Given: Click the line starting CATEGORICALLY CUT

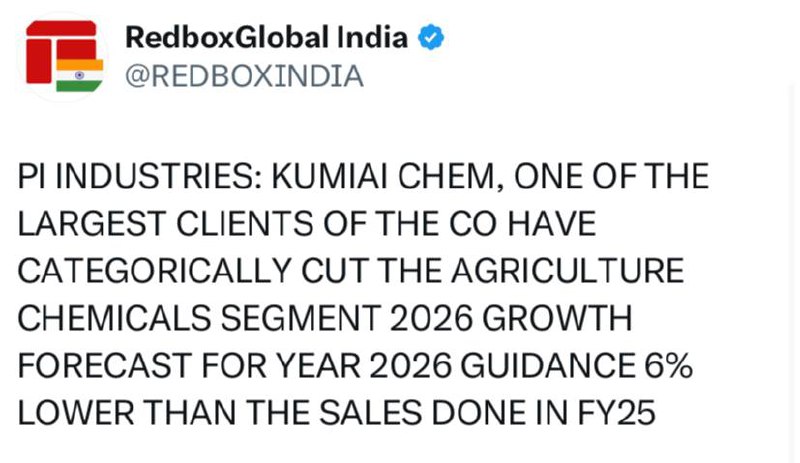Looking at the screenshot, I should pyautogui.click(x=351, y=271).
